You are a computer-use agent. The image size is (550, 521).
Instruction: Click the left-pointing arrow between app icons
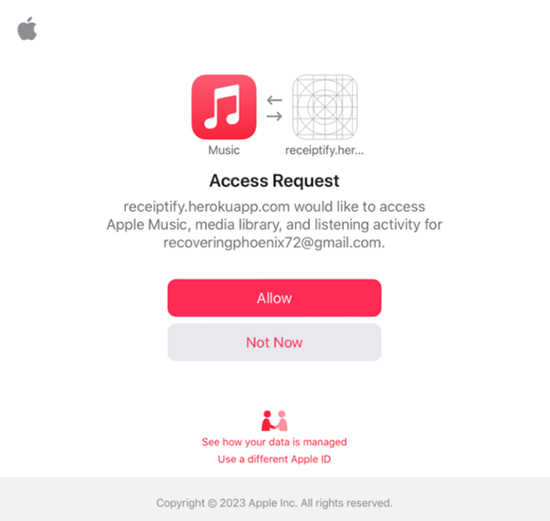tap(274, 100)
